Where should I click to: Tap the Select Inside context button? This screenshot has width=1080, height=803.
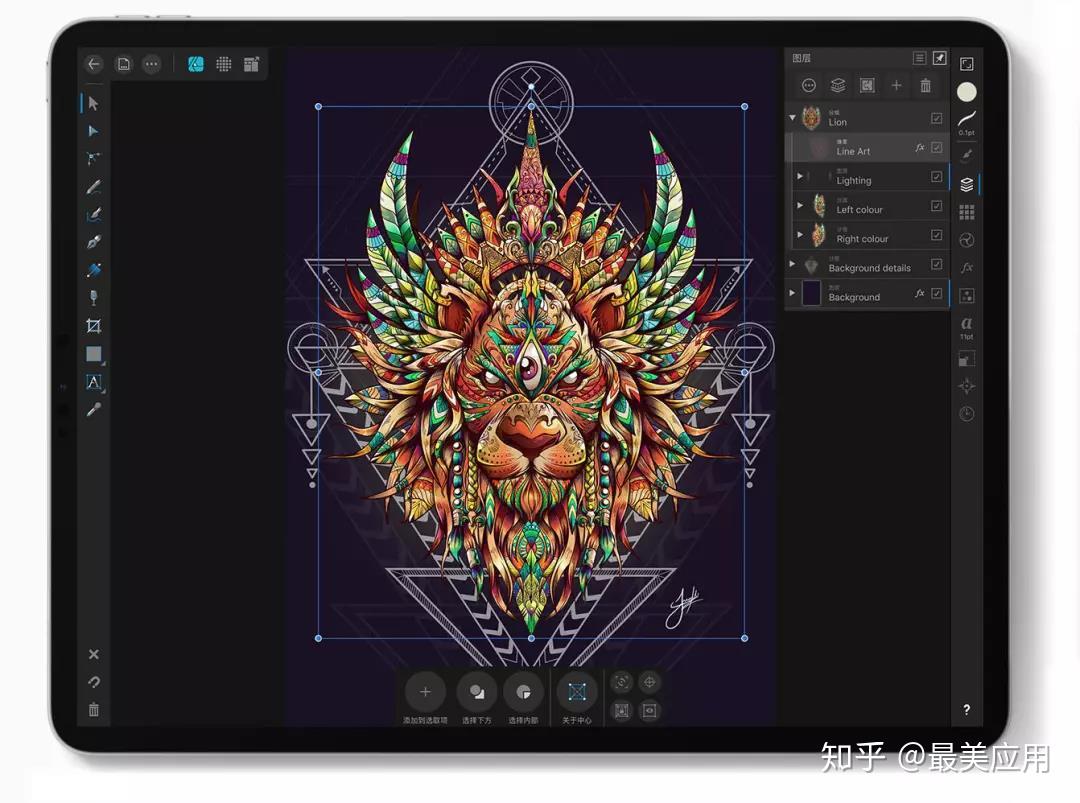tap(523, 692)
